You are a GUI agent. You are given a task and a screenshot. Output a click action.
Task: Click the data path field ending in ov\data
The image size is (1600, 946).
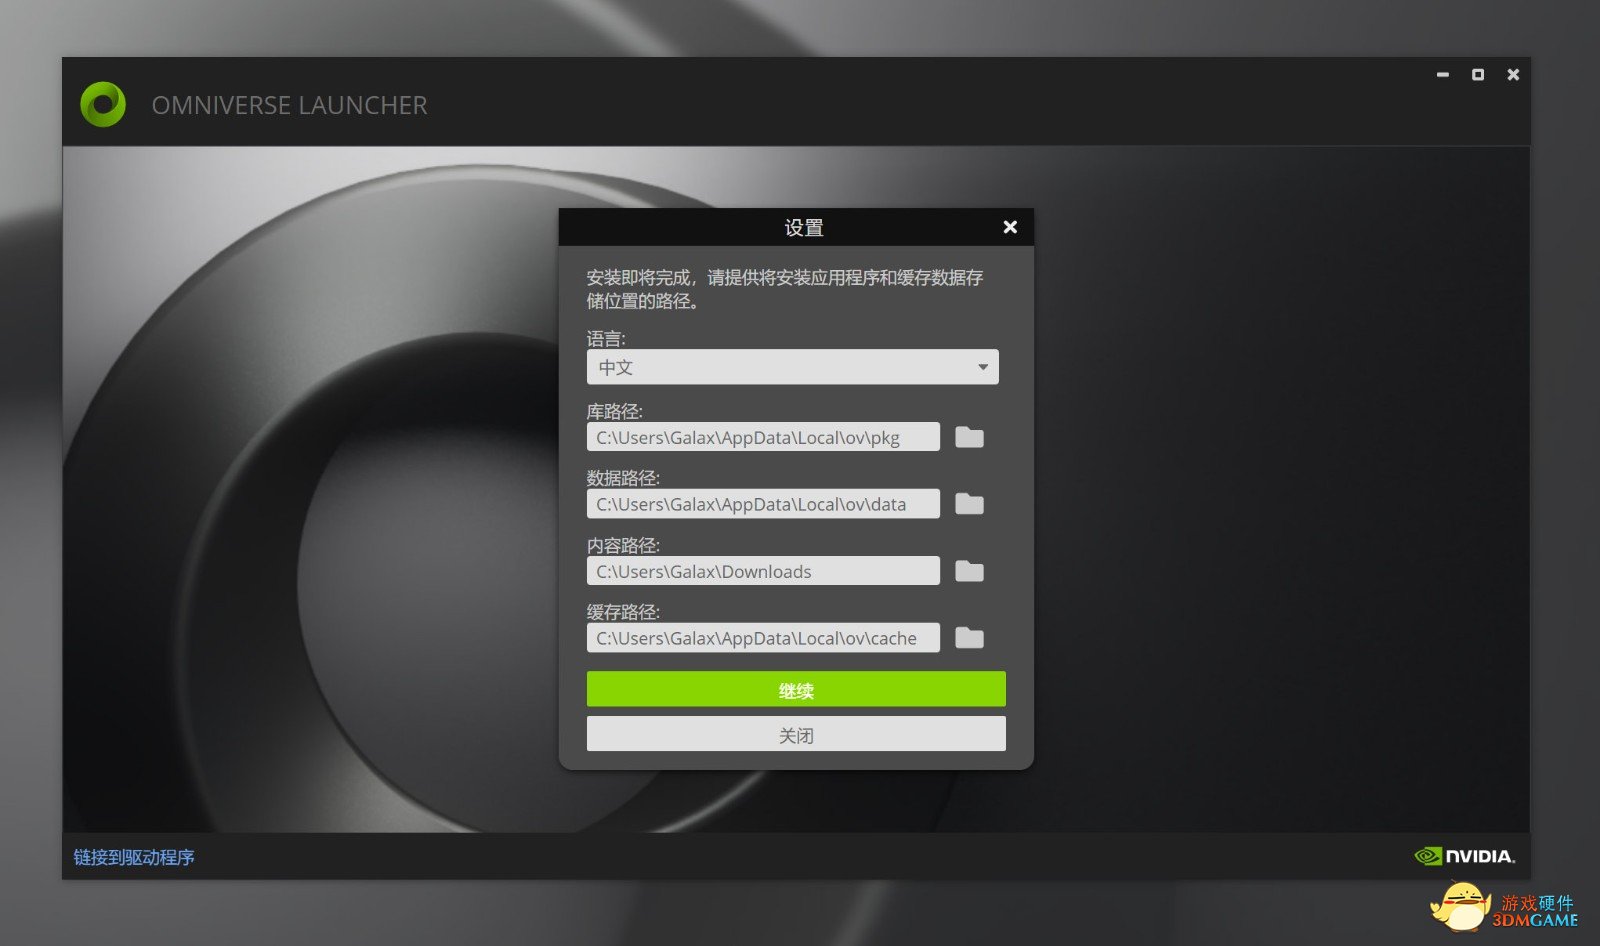[763, 504]
